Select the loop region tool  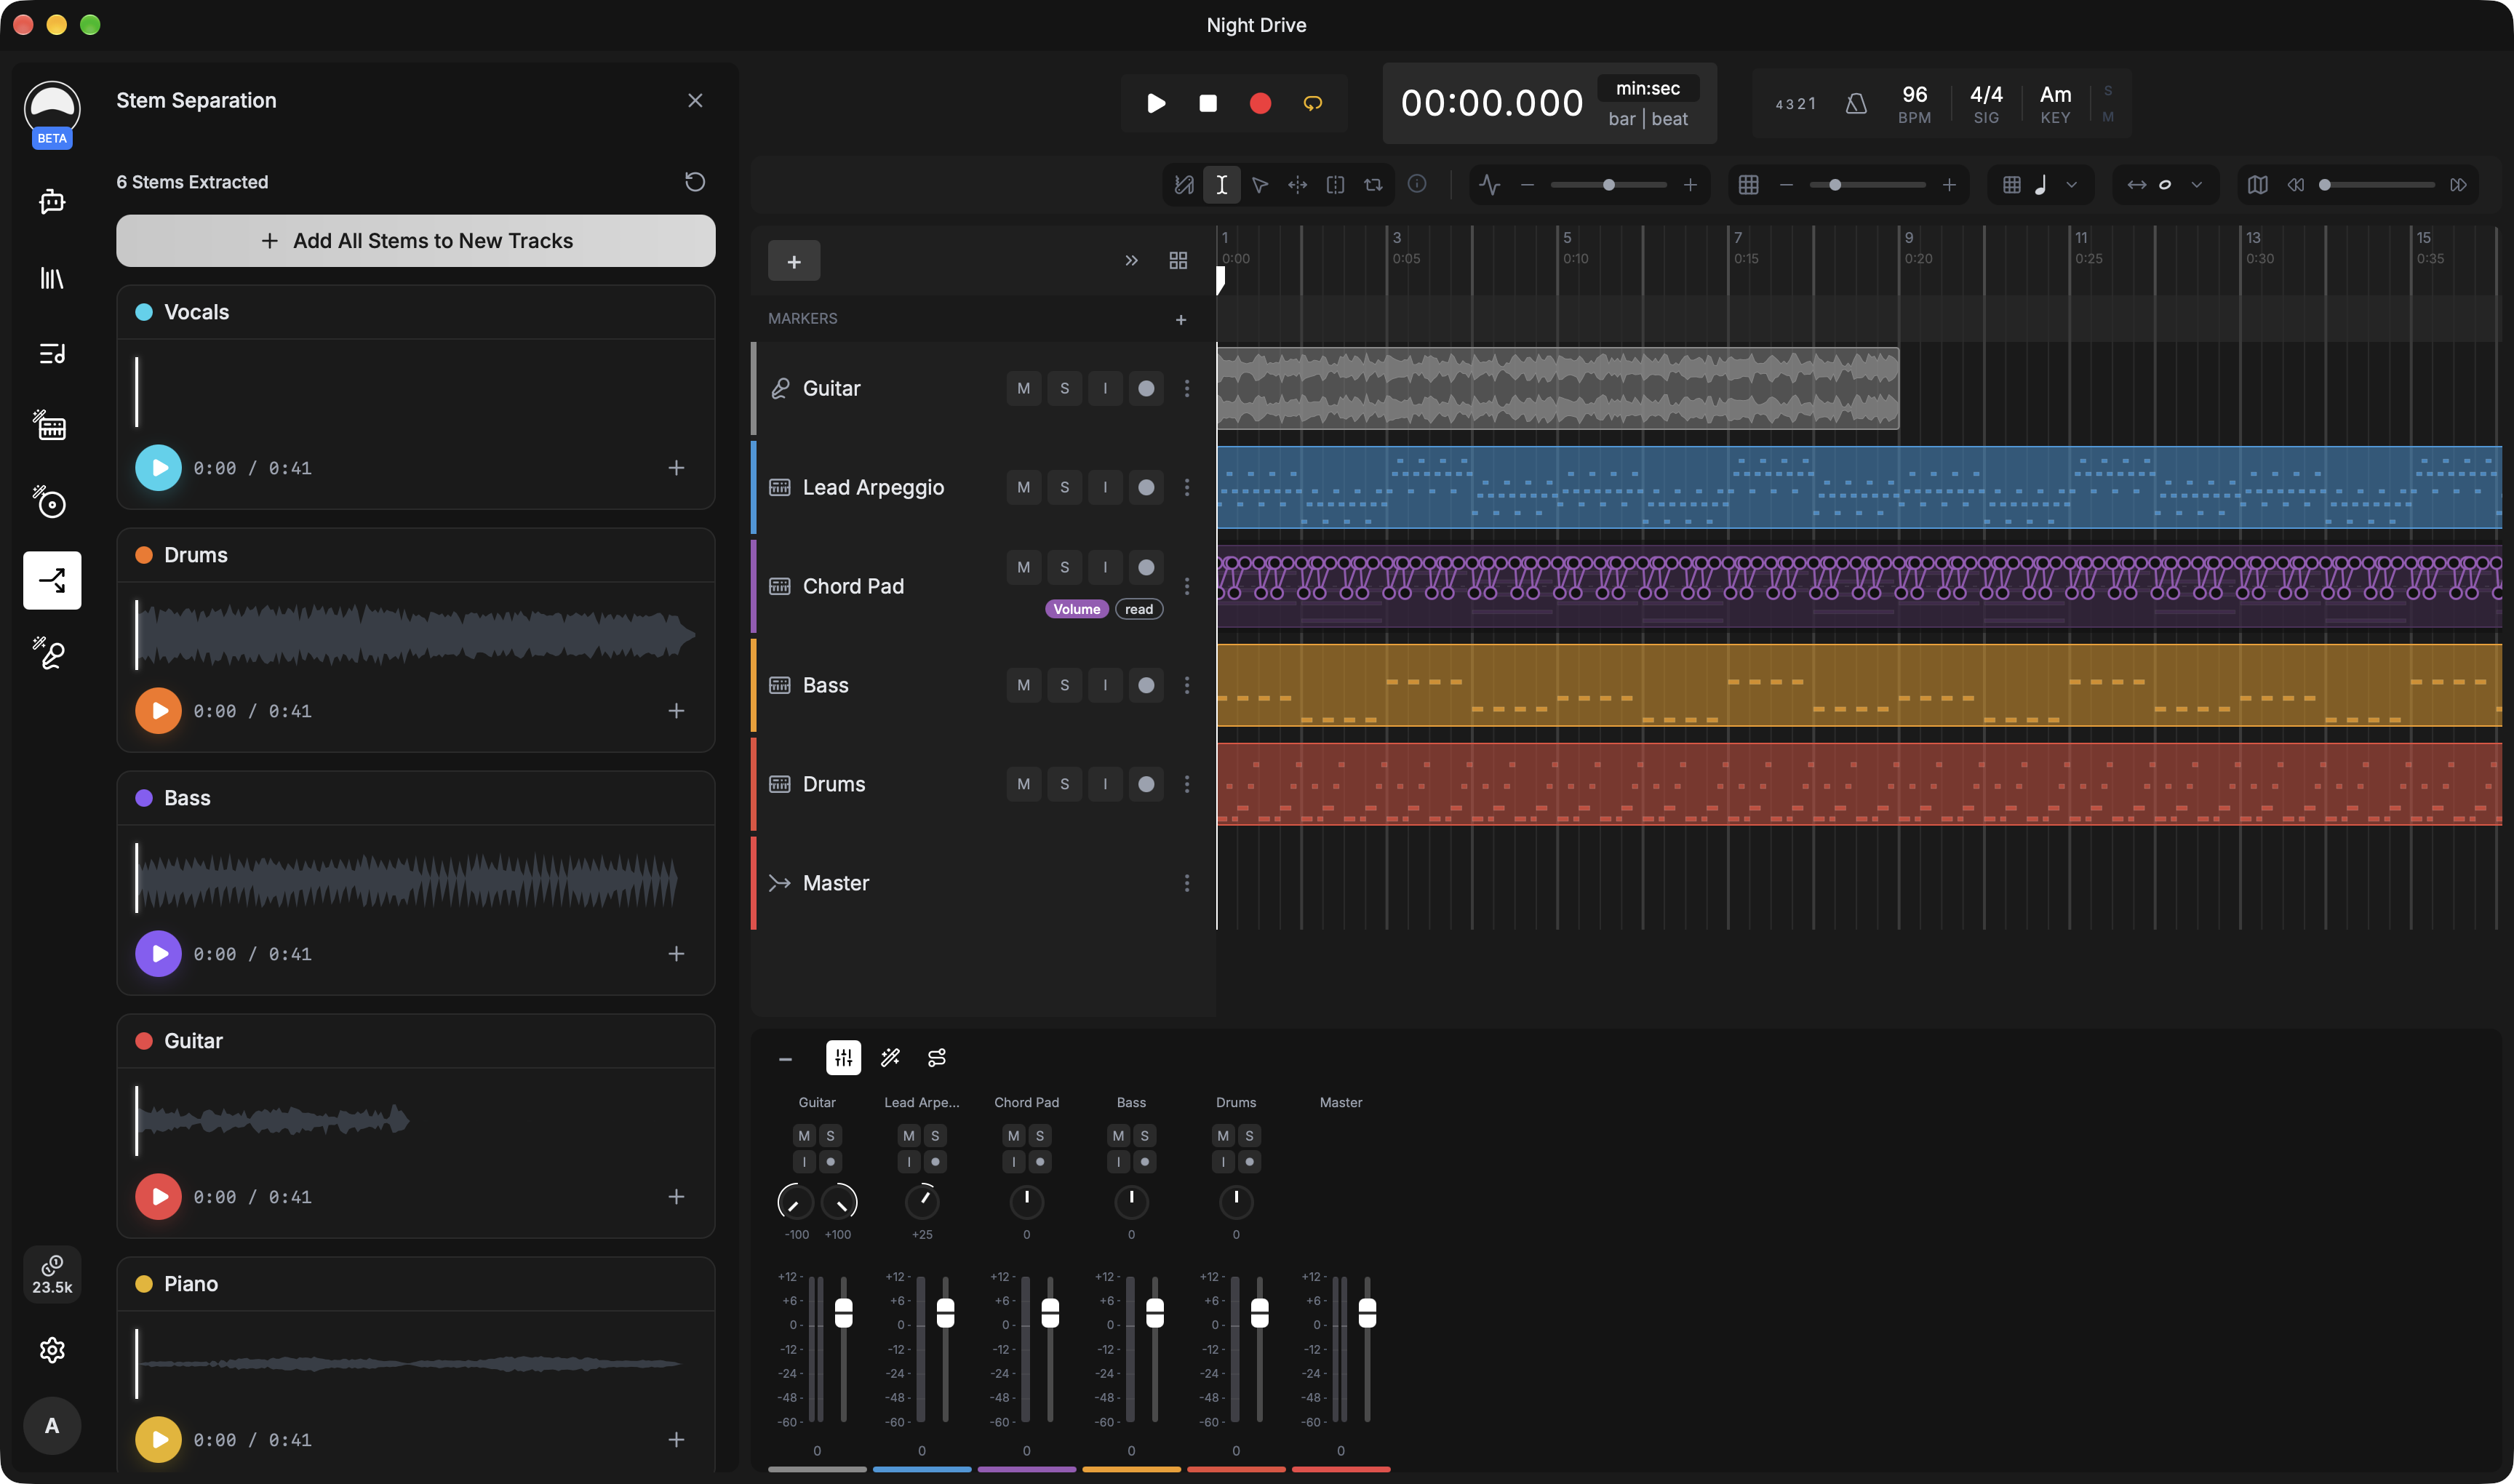[x=1373, y=185]
